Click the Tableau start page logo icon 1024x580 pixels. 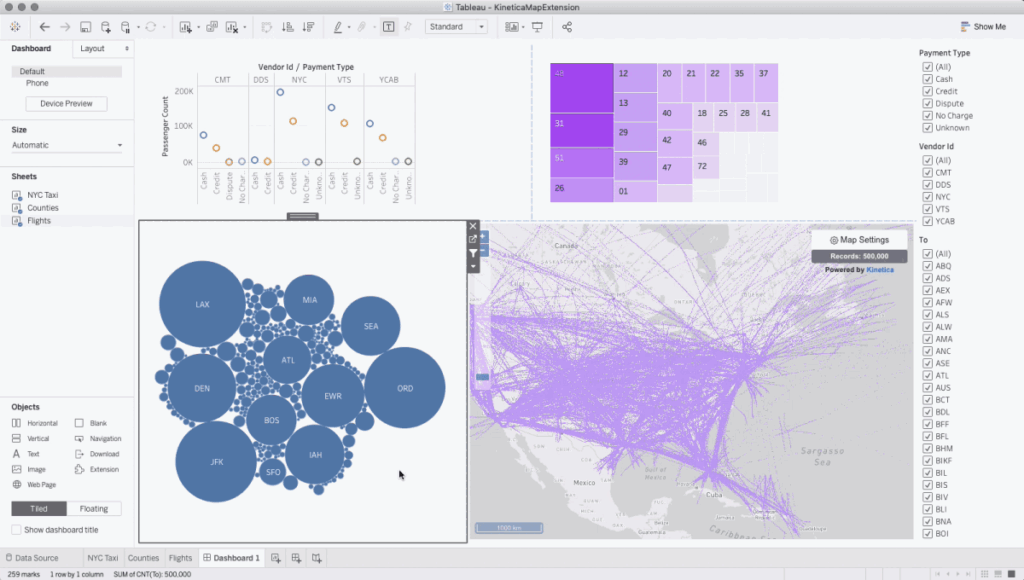coord(15,27)
